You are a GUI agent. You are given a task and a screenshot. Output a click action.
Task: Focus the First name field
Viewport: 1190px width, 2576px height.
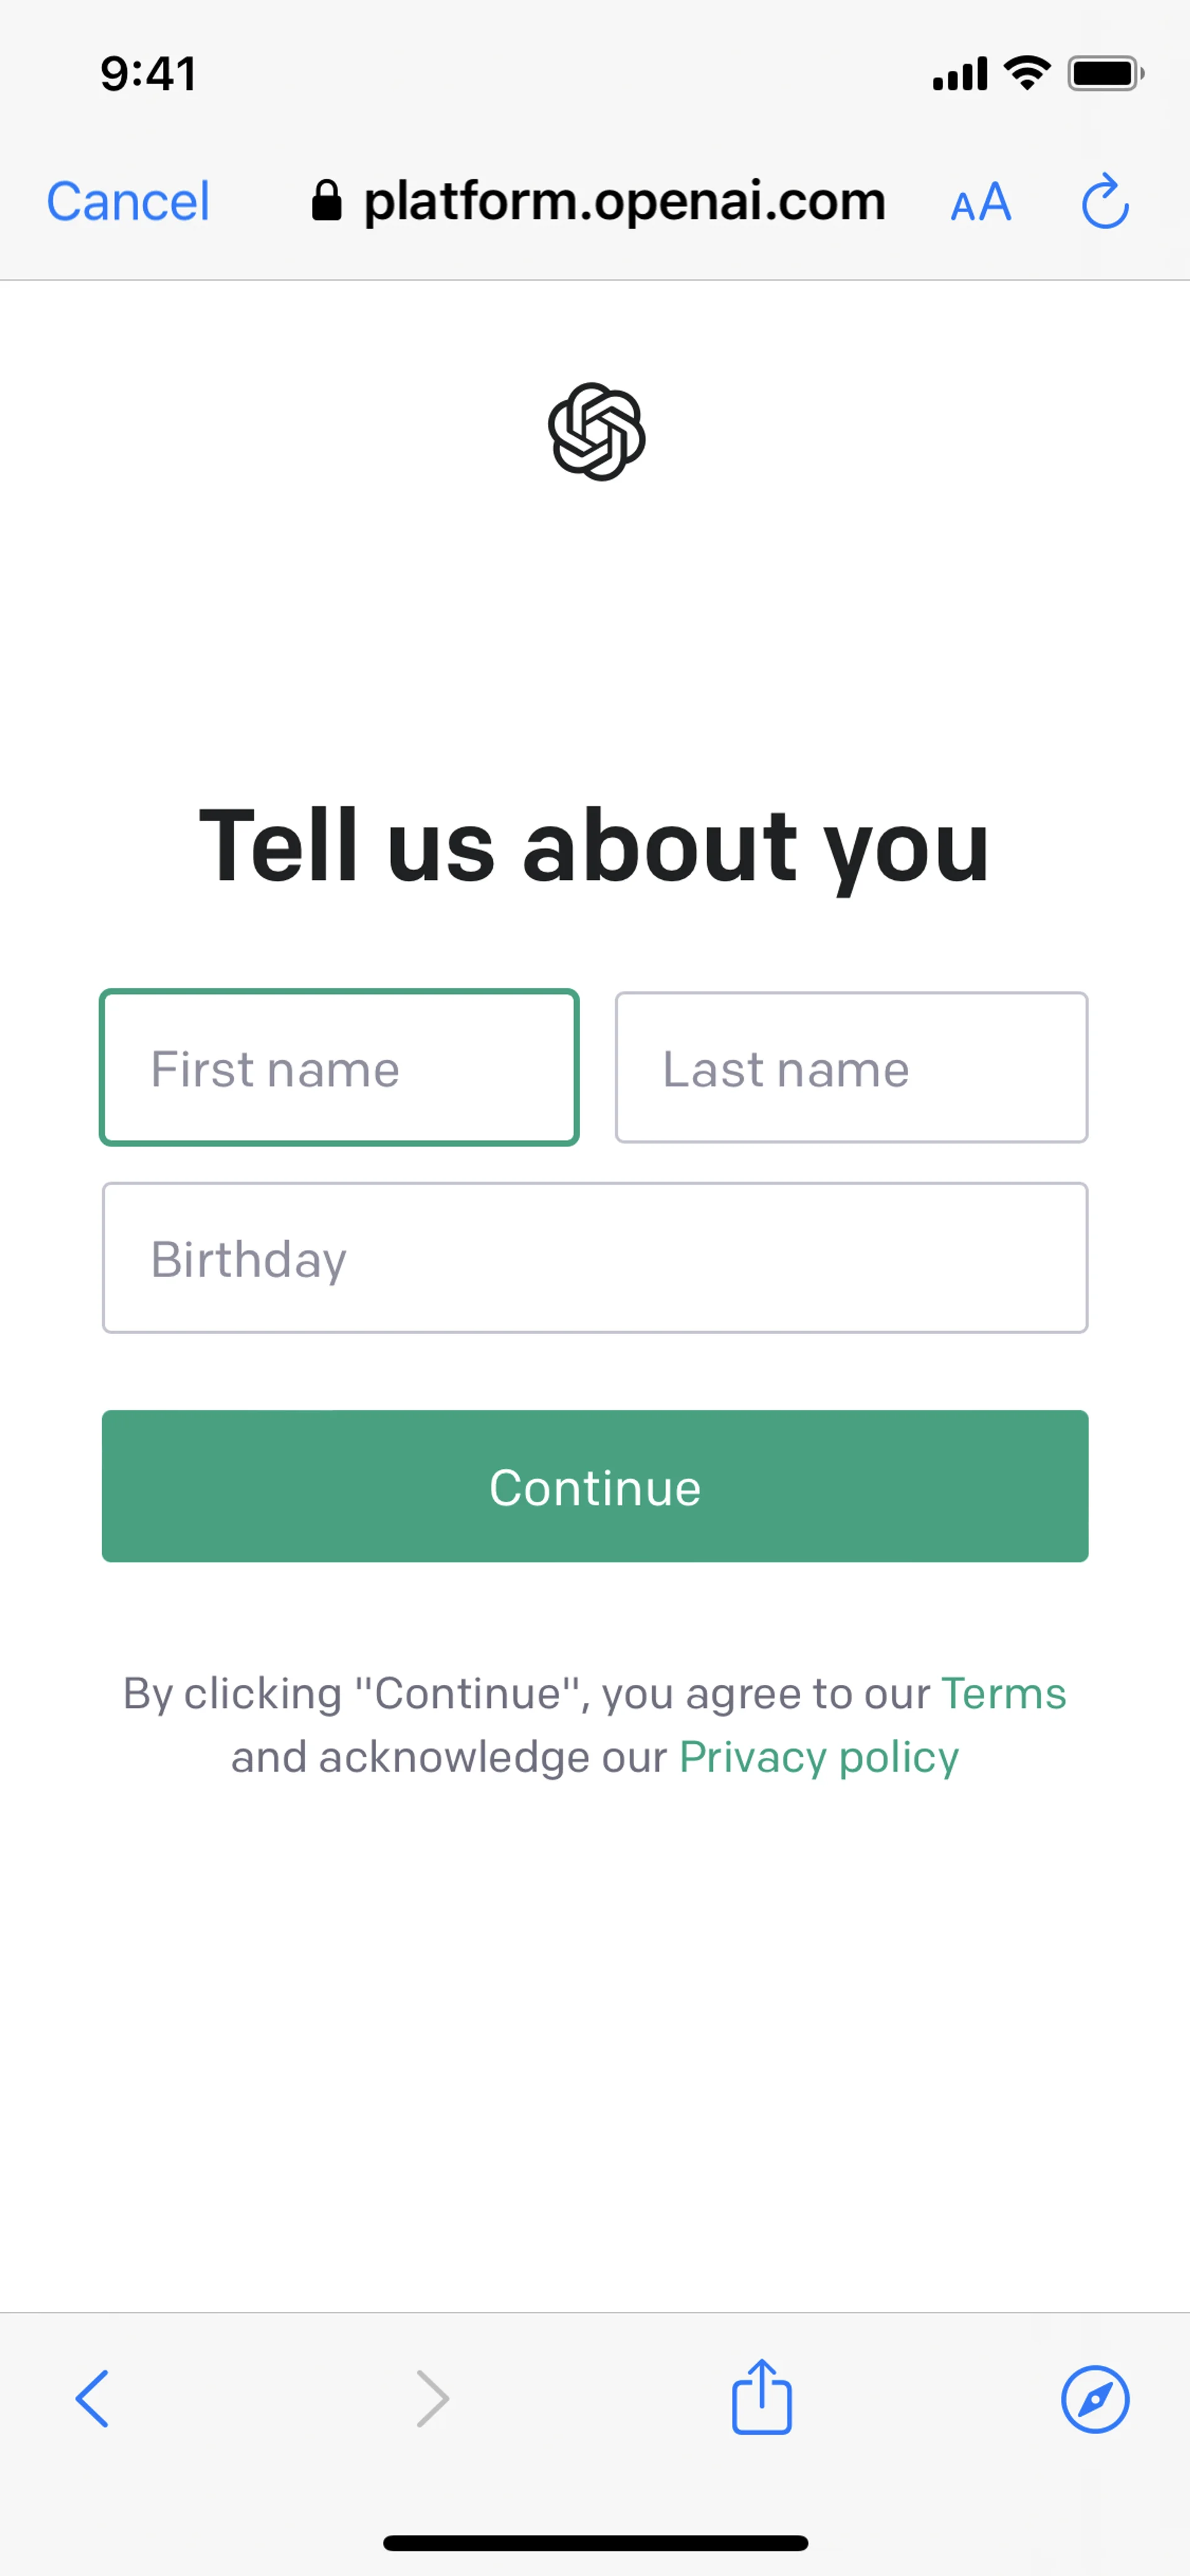coord(340,1068)
